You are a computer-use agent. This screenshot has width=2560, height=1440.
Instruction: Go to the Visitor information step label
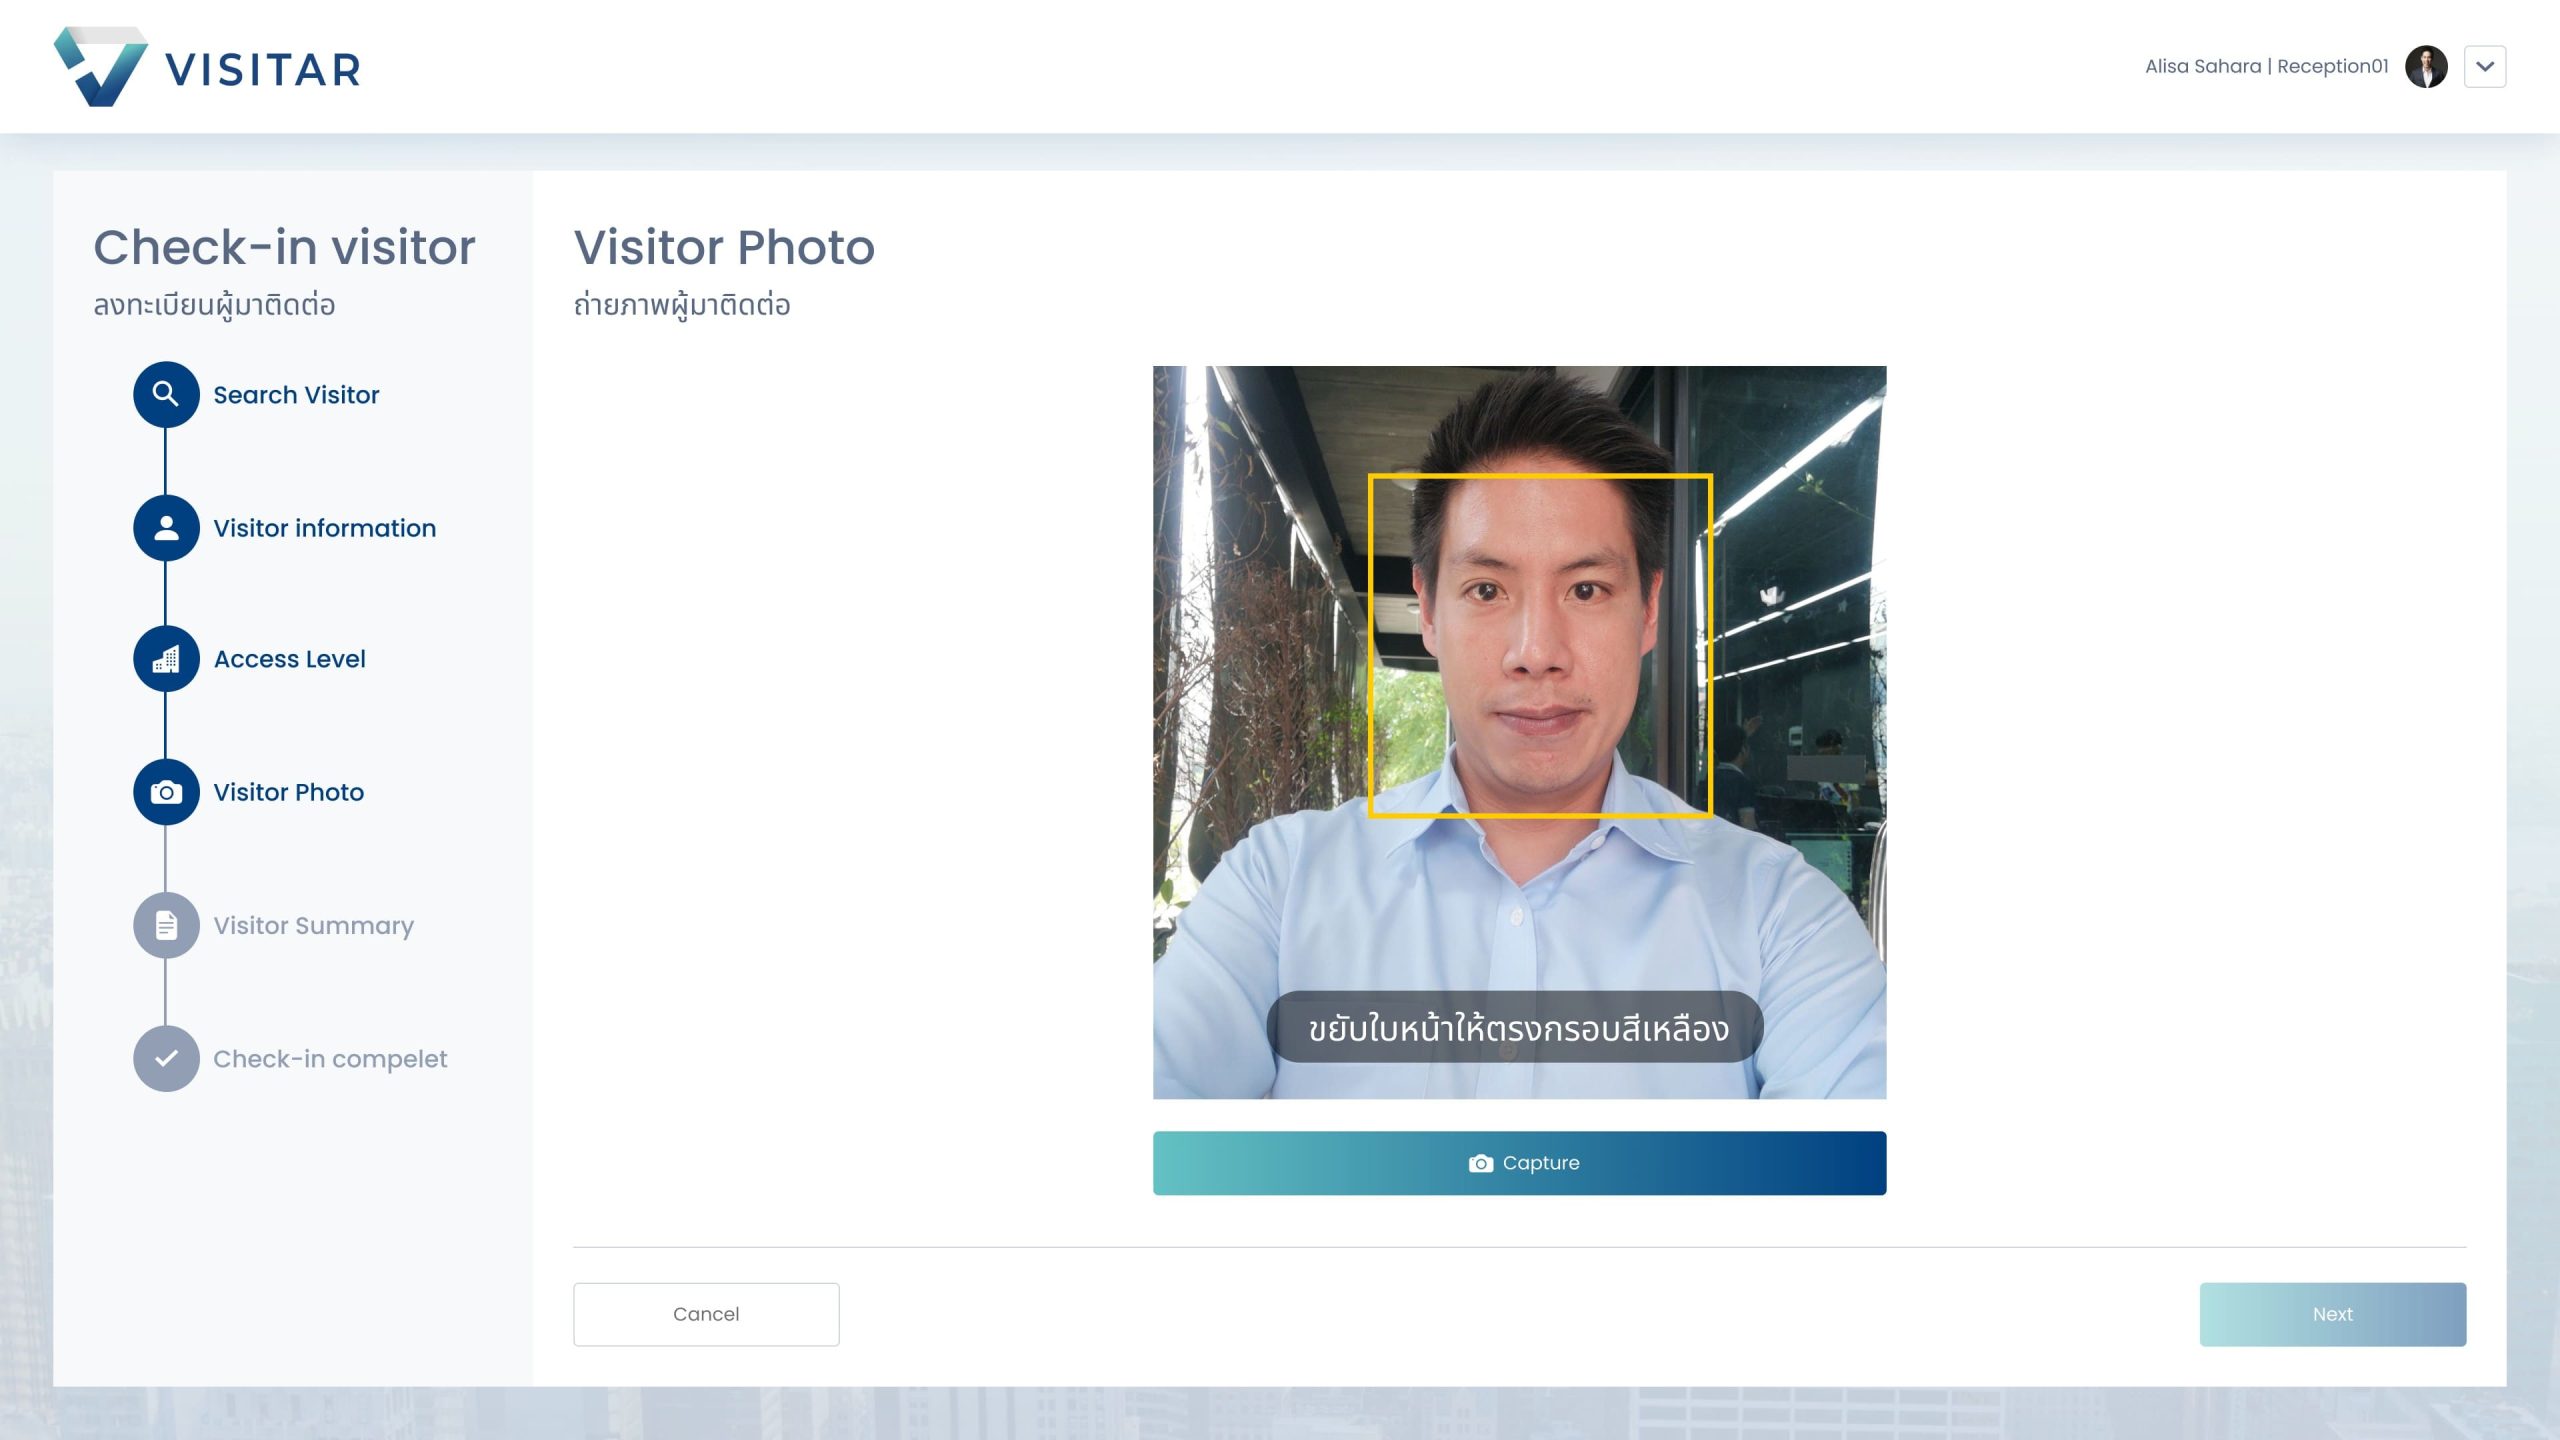tap(325, 528)
